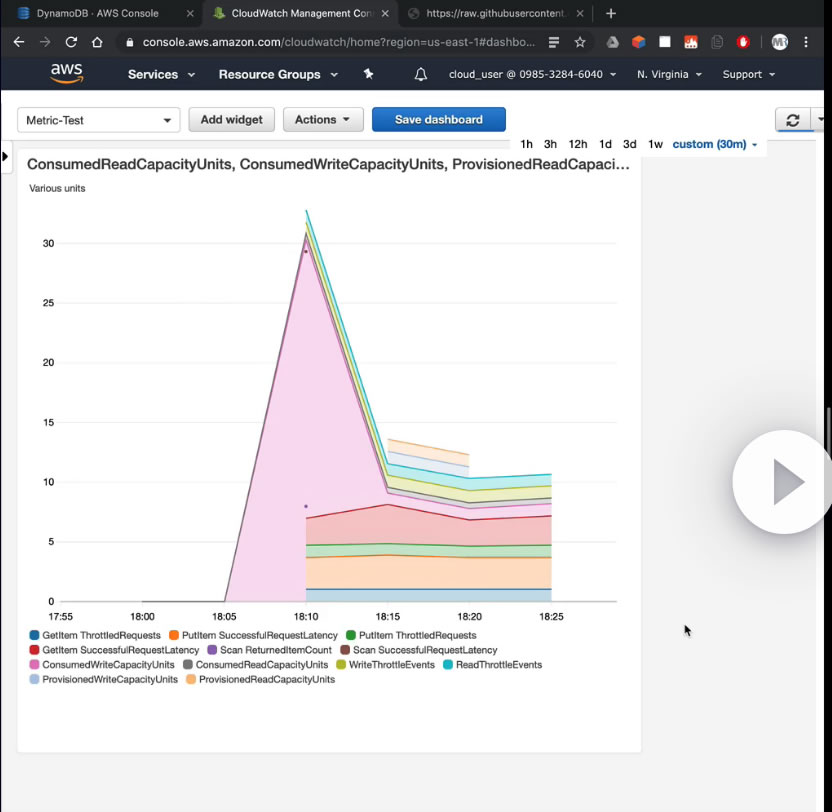
Task: Reload the page with browser reload button
Action: pyautogui.click(x=71, y=42)
